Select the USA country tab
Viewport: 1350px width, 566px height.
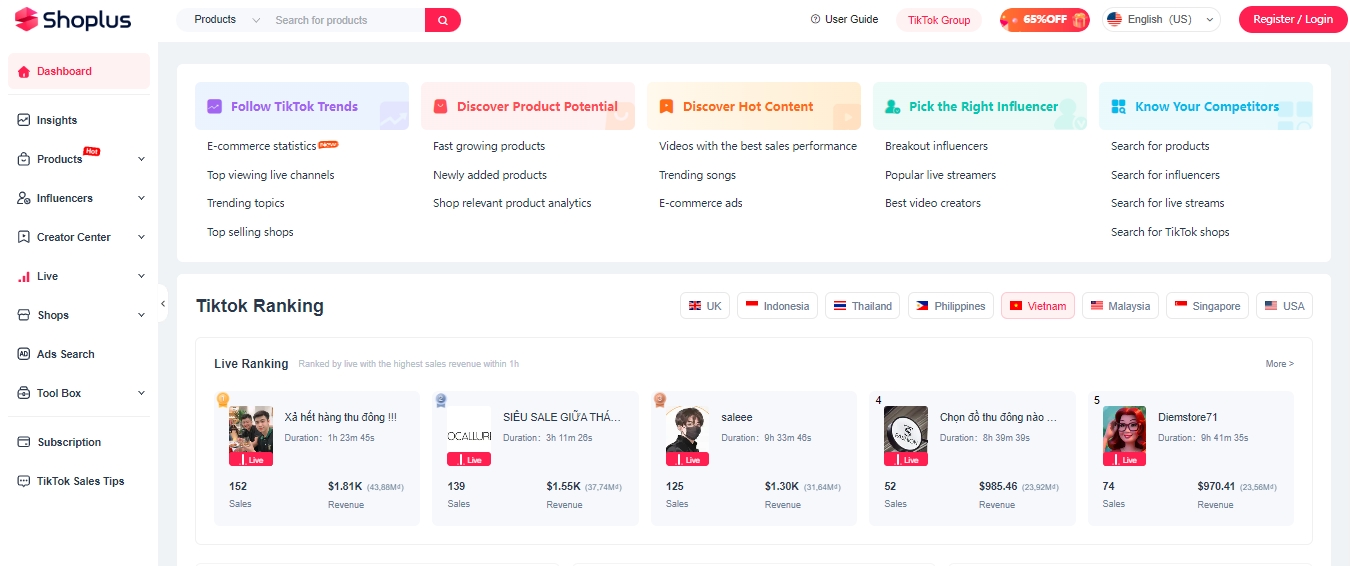(1284, 306)
